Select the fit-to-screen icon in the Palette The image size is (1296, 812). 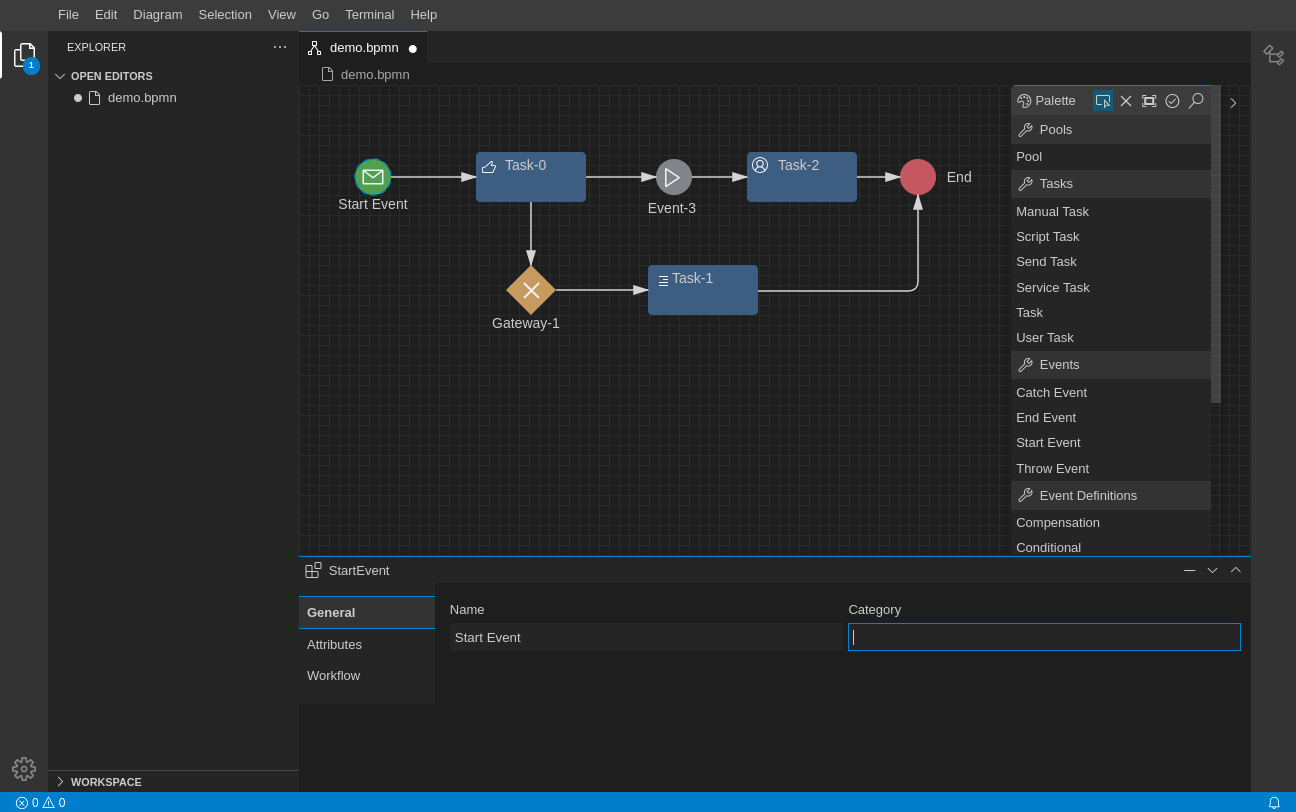[x=1149, y=100]
